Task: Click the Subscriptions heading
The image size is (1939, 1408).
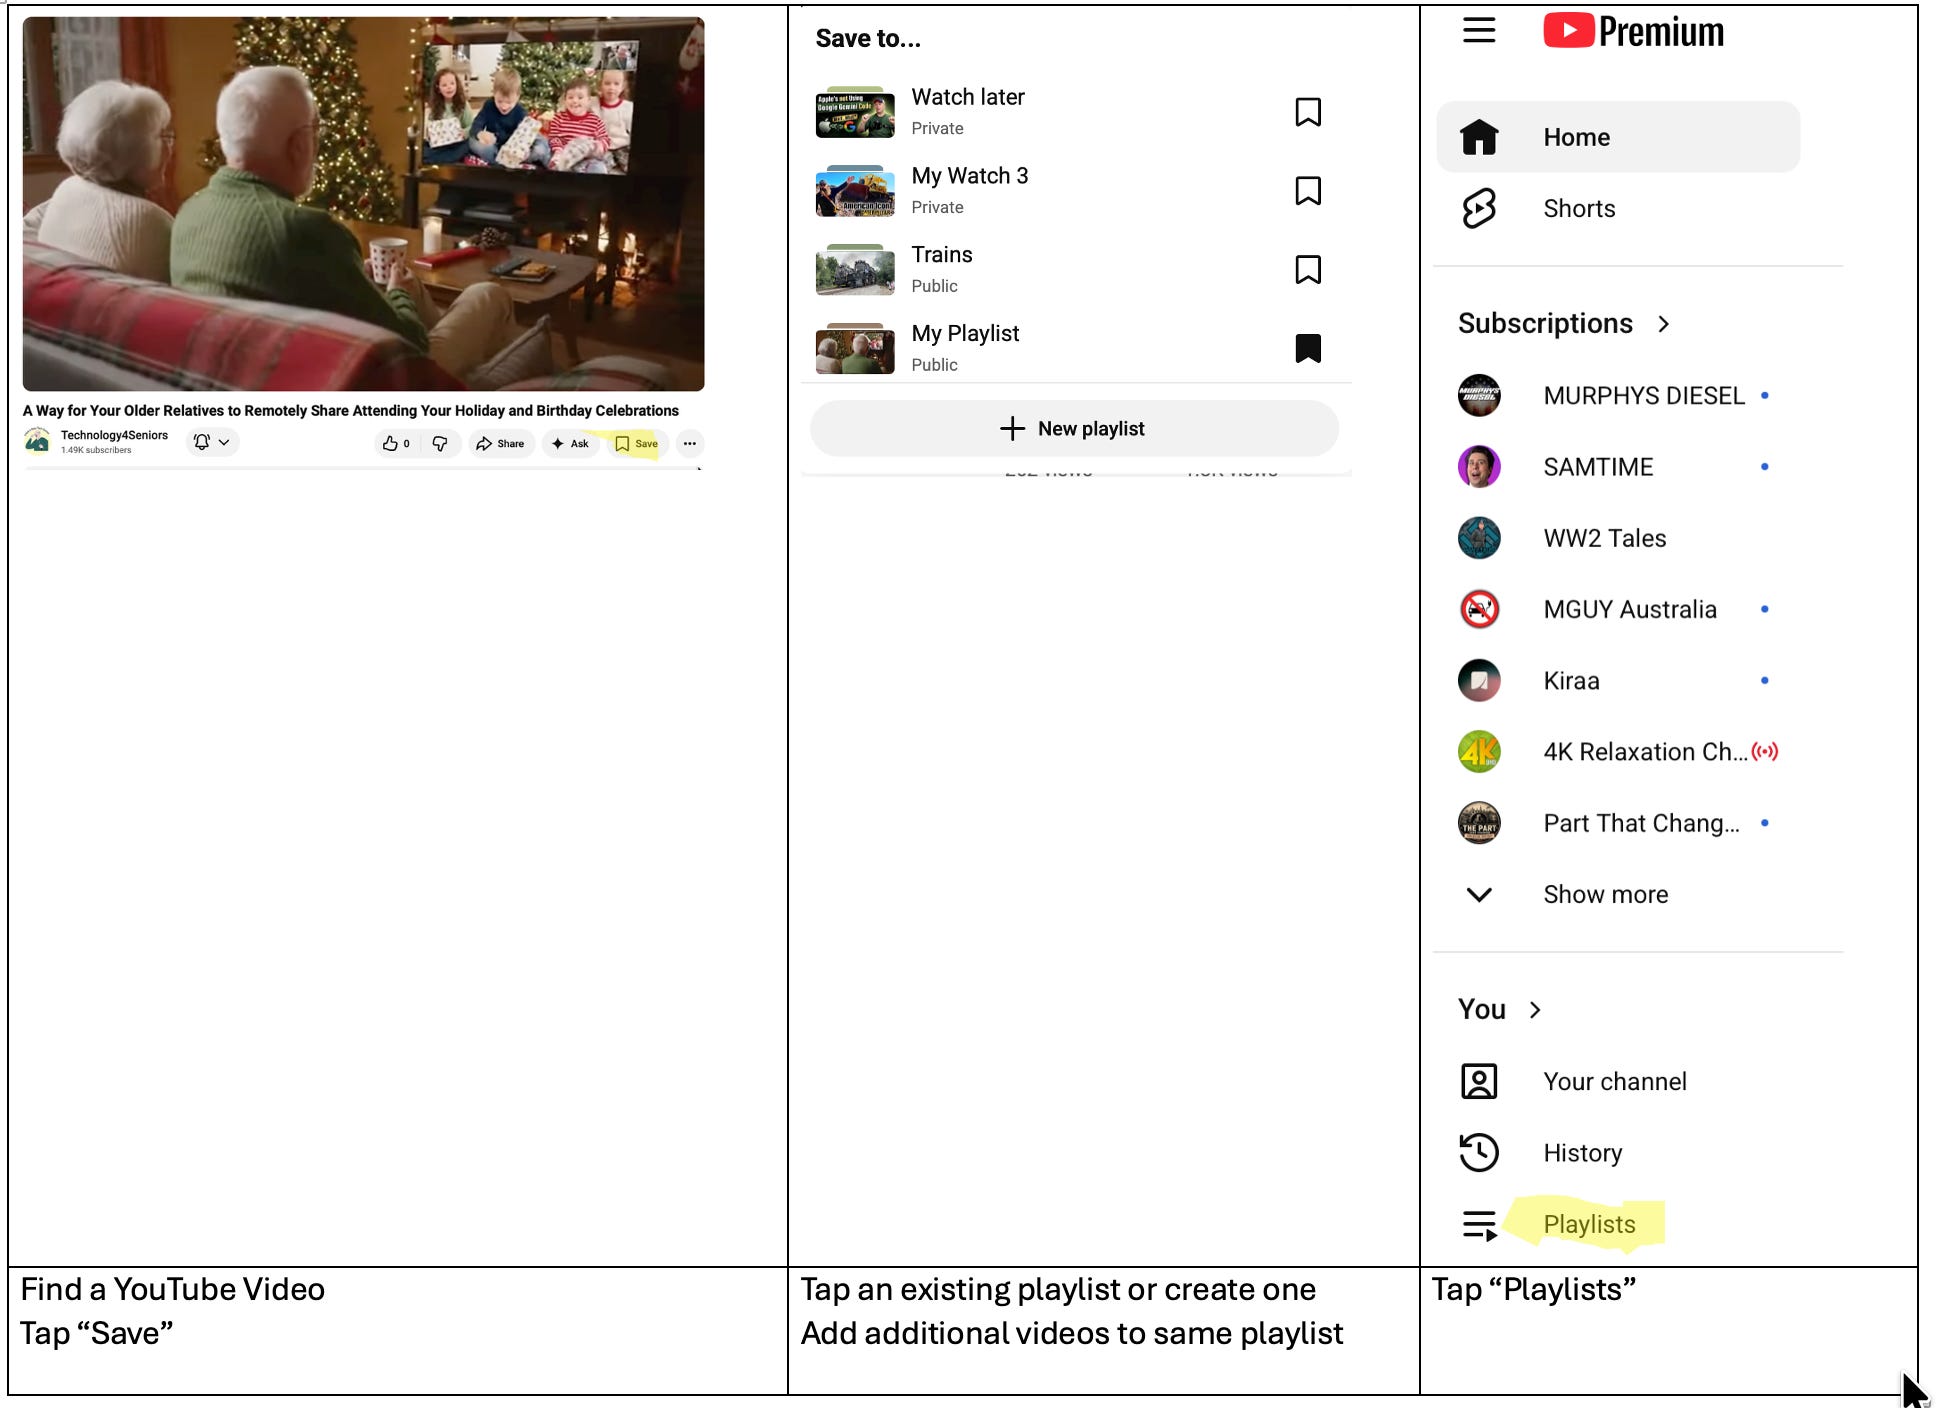Action: (1545, 323)
